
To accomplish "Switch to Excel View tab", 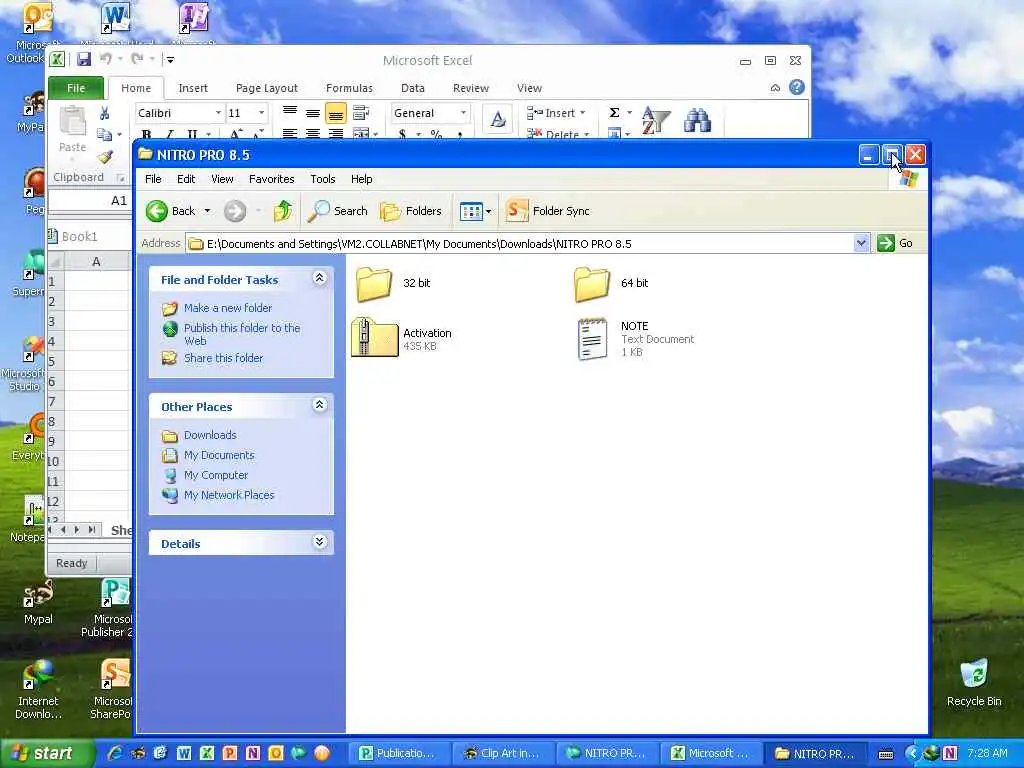I will pyautogui.click(x=530, y=88).
